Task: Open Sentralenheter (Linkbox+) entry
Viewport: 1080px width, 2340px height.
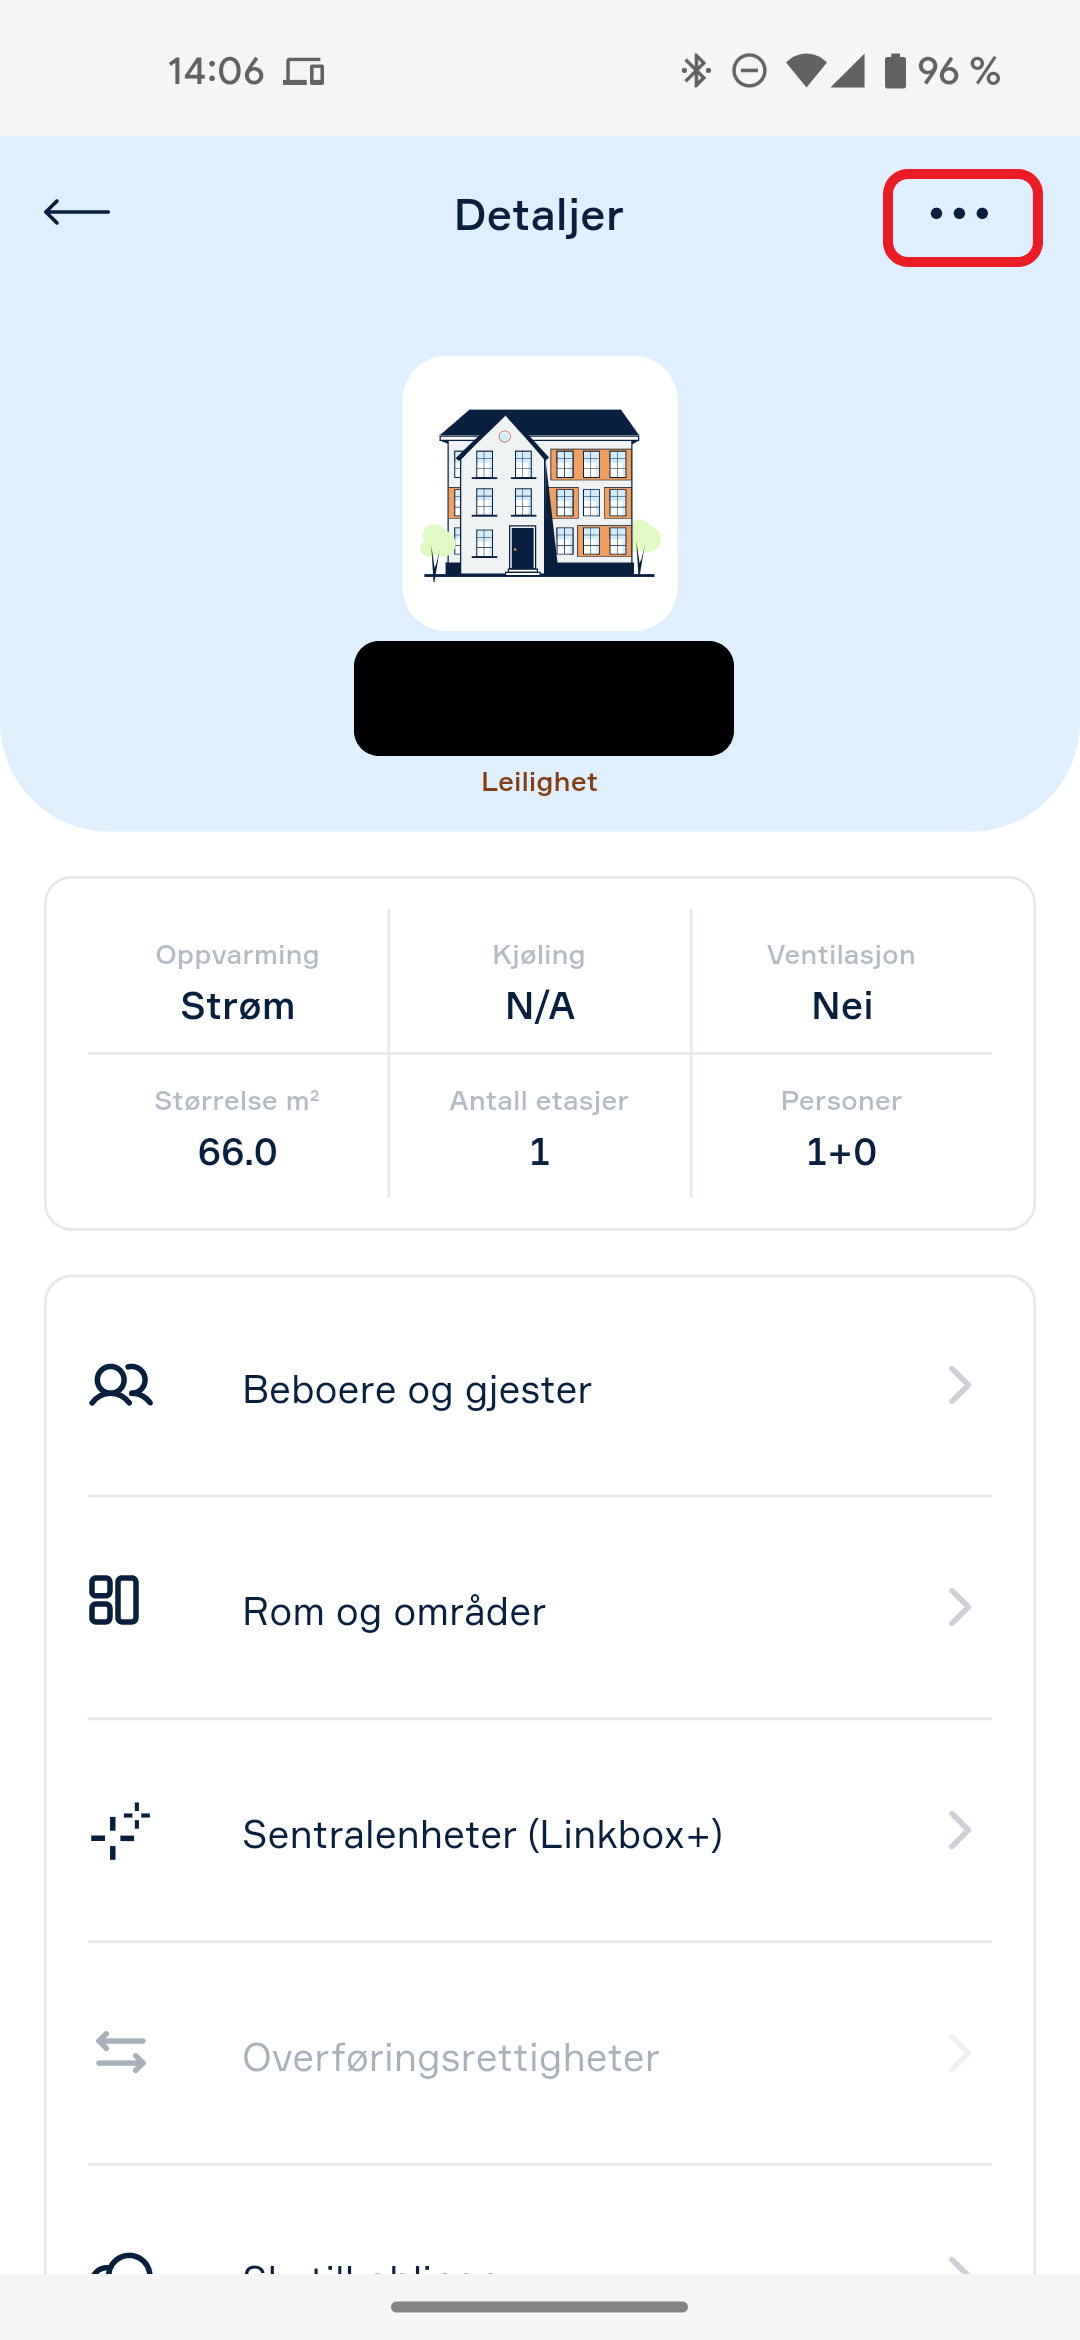Action: 540,1832
